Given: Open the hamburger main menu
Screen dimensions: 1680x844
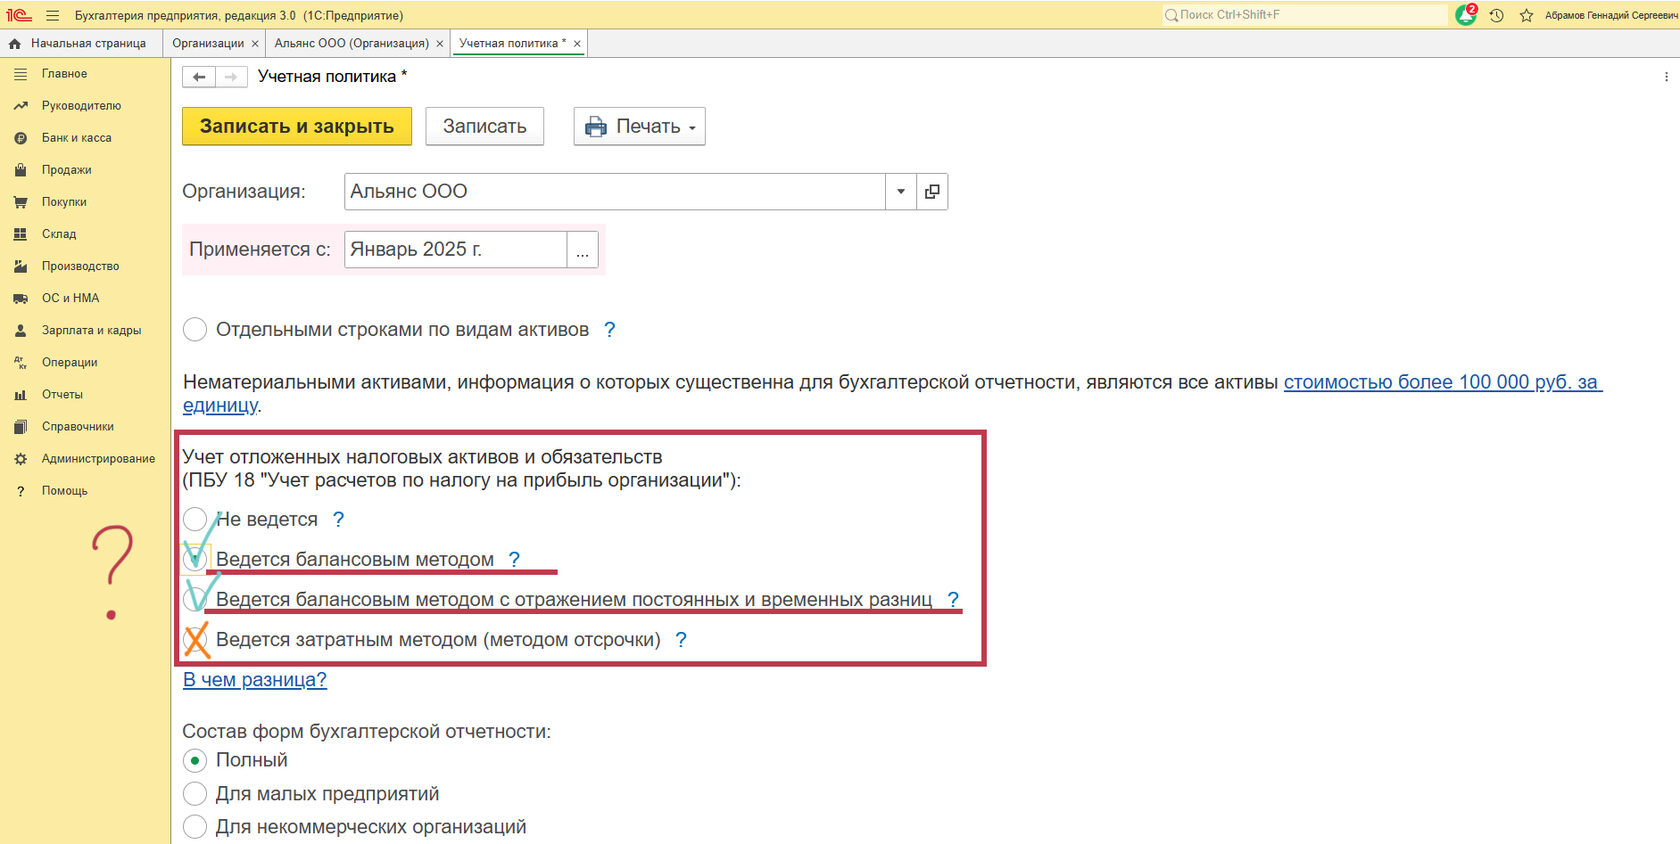Looking at the screenshot, I should tap(53, 15).
